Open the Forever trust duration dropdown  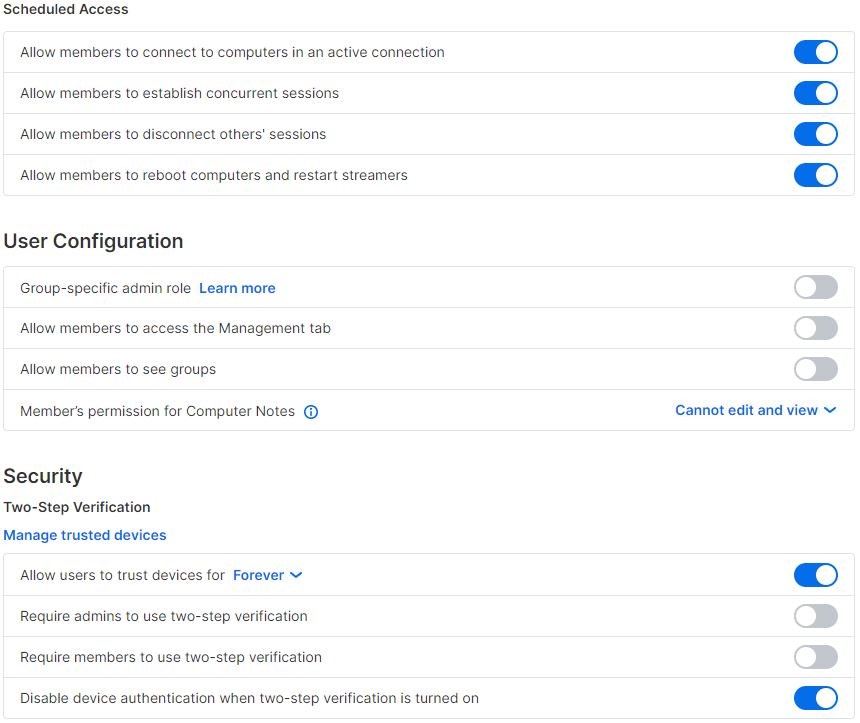point(268,575)
